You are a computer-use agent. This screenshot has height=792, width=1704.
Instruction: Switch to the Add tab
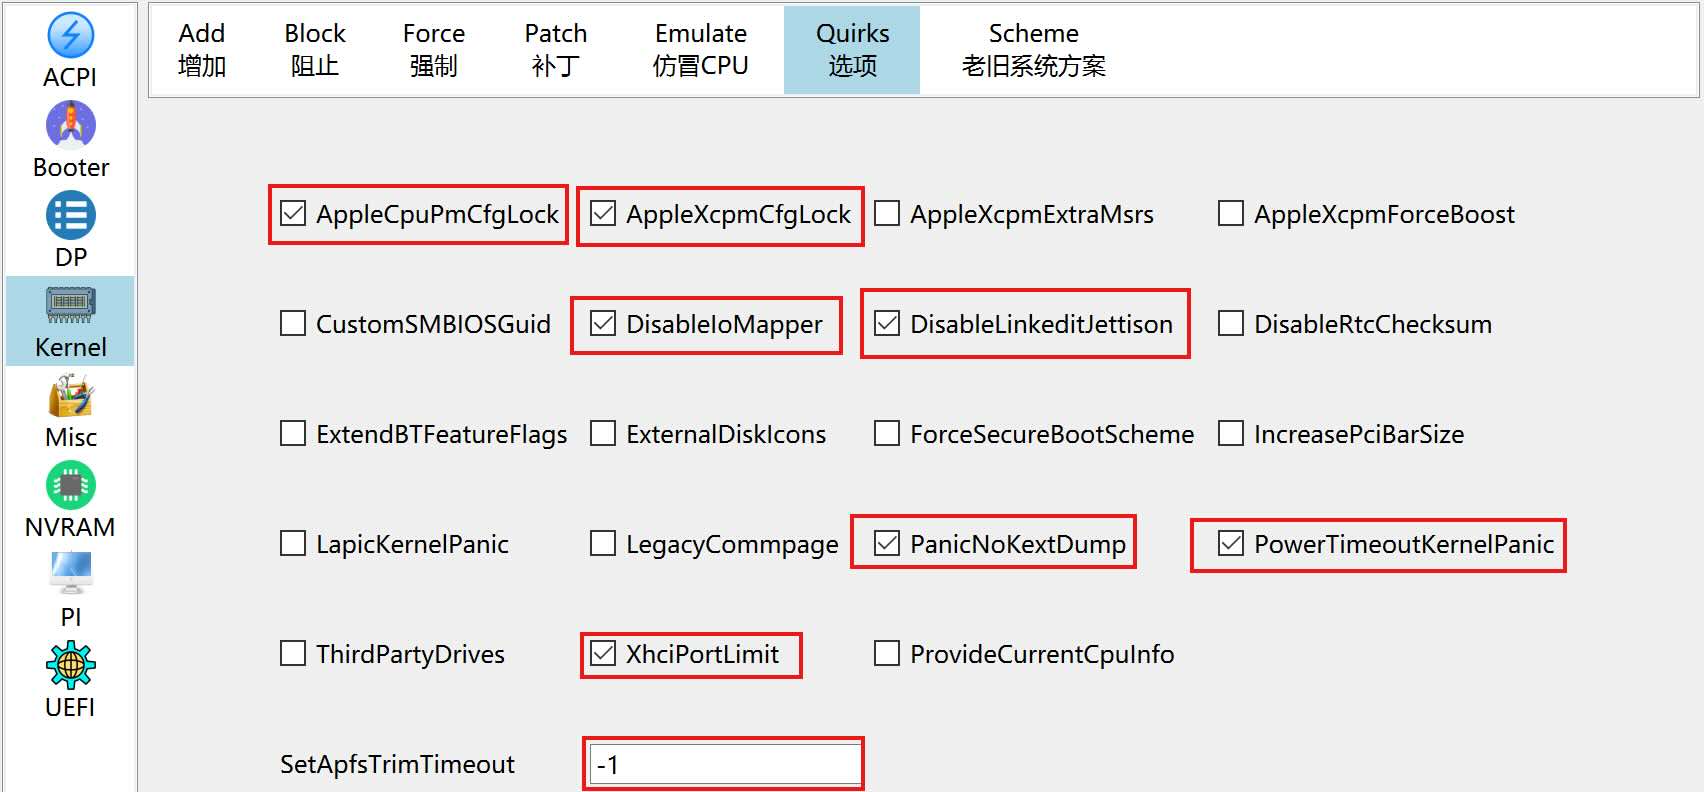click(x=202, y=49)
